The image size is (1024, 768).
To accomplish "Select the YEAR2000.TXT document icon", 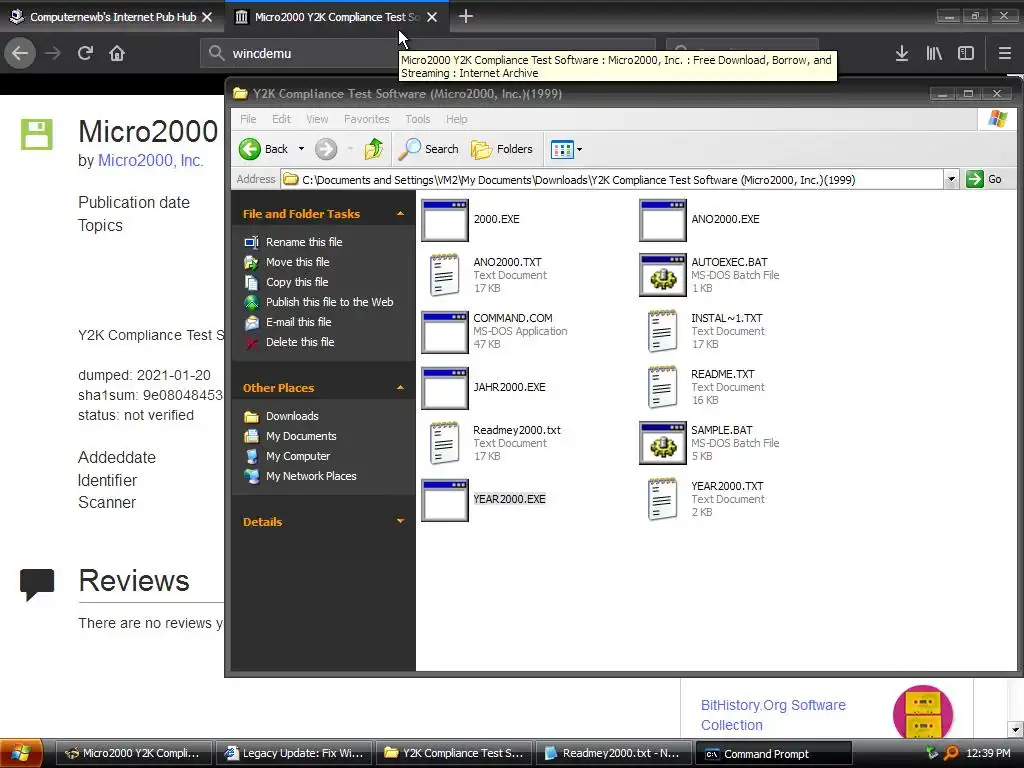I will [663, 500].
